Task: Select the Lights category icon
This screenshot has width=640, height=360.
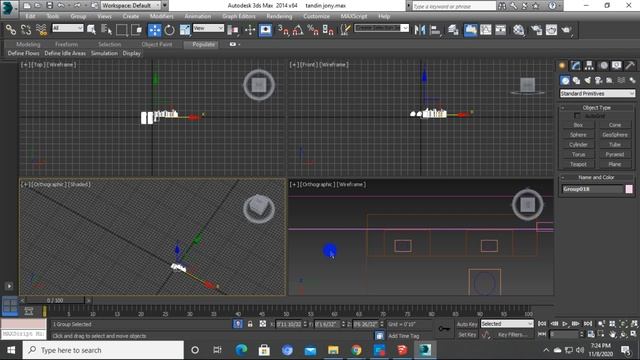Action: (x=587, y=80)
